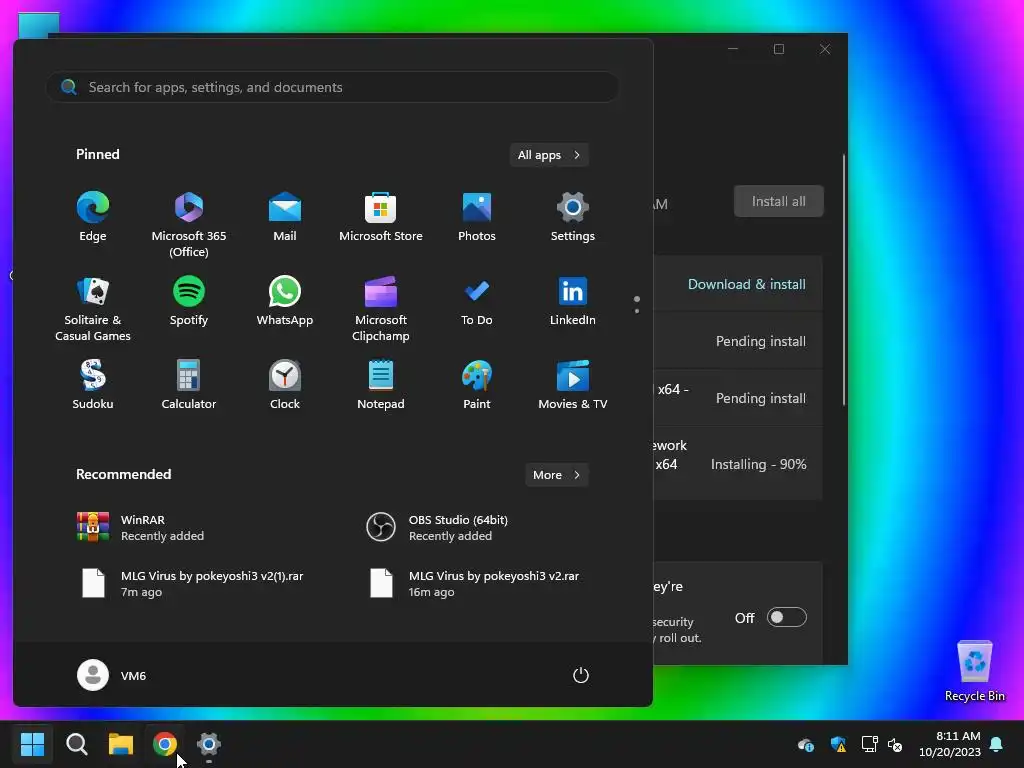Minimize the Settings window

[x=733, y=49]
